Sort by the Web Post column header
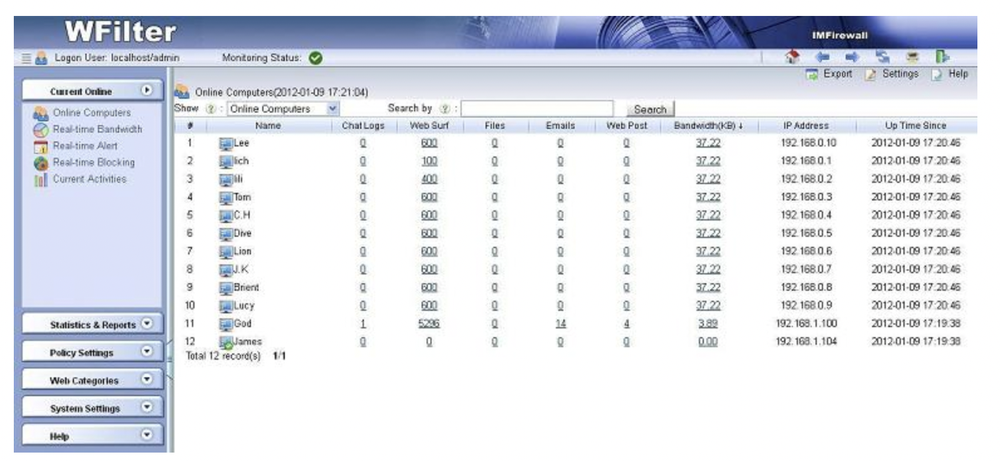 pos(626,126)
